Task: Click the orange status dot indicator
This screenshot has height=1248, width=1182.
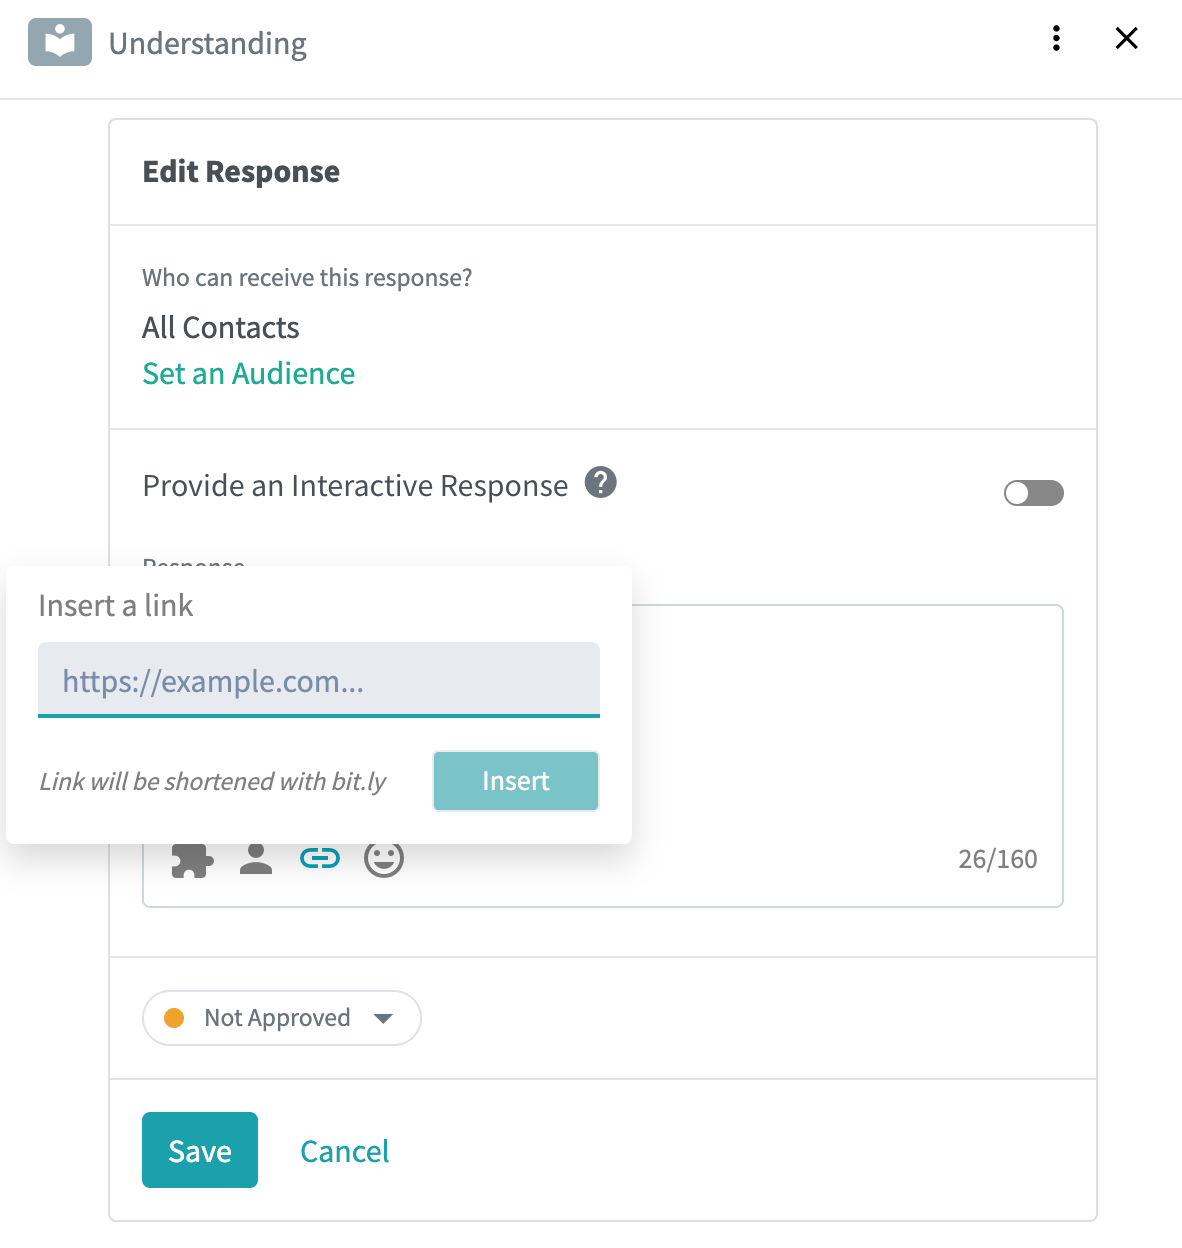Action: click(x=174, y=1018)
